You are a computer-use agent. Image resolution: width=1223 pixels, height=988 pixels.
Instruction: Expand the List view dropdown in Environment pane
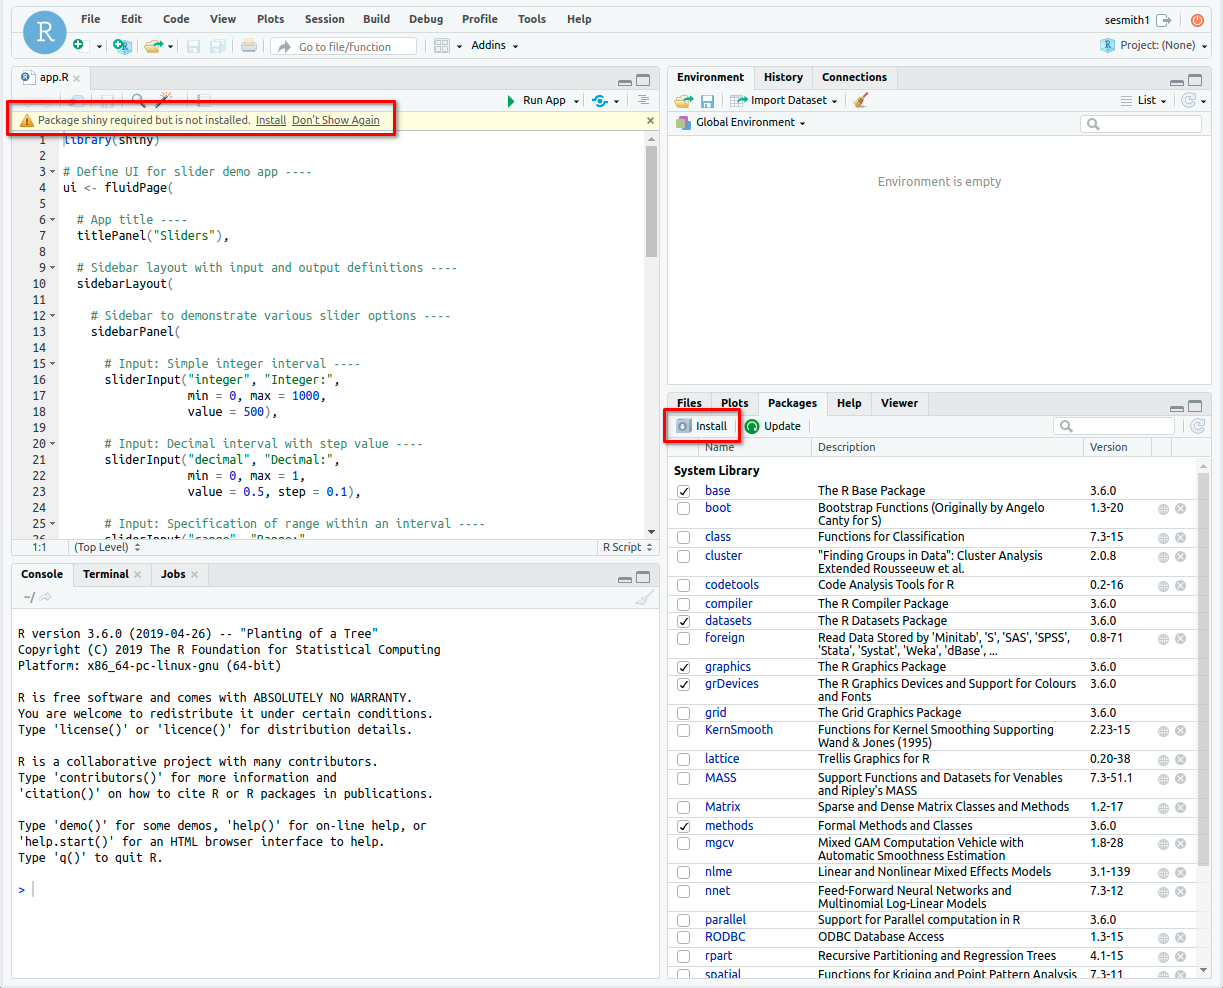click(1165, 100)
